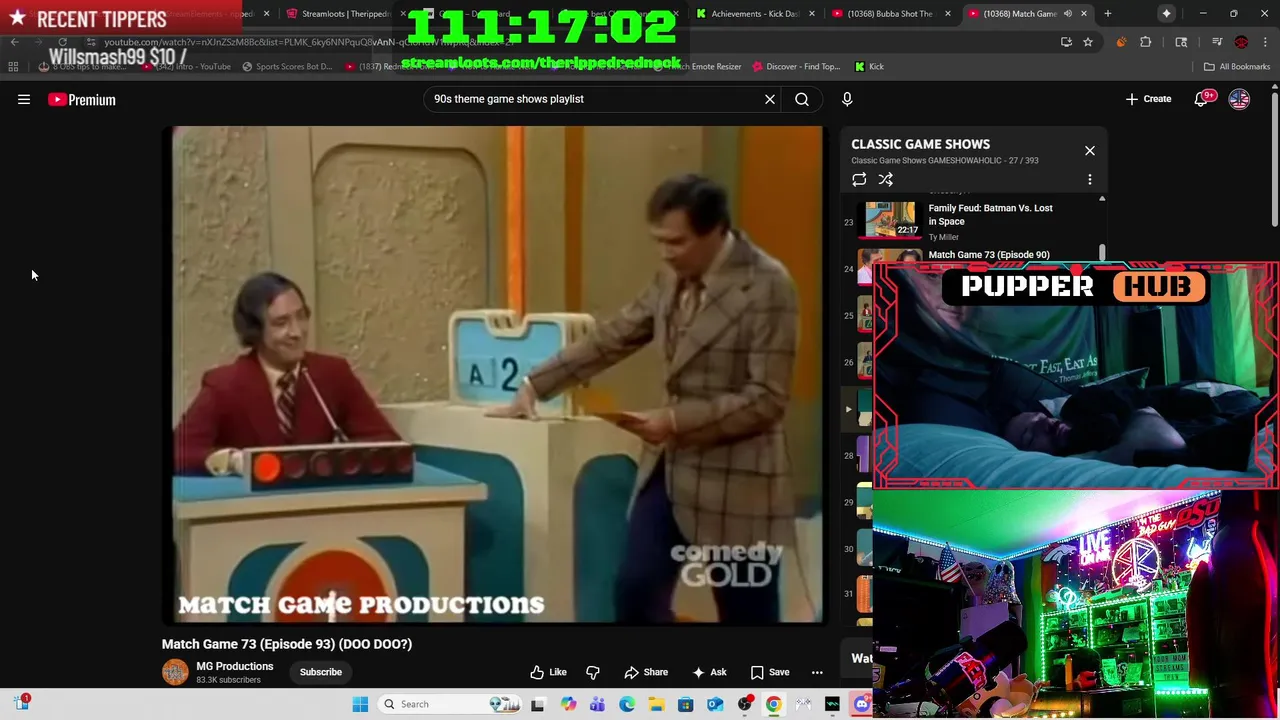This screenshot has height=720, width=1280.
Task: Open more video actions ellipsis
Action: tap(817, 672)
